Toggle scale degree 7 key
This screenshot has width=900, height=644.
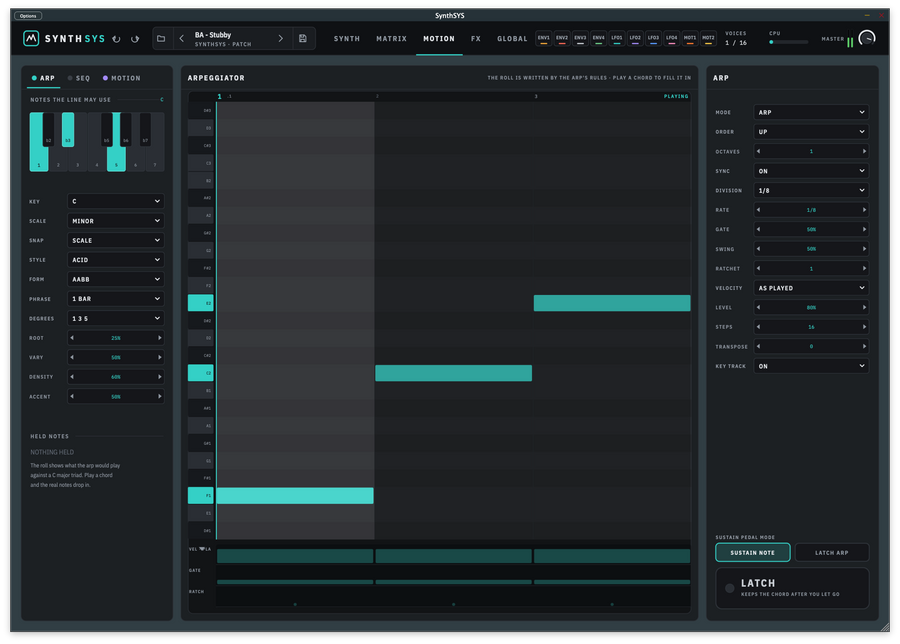(x=155, y=159)
